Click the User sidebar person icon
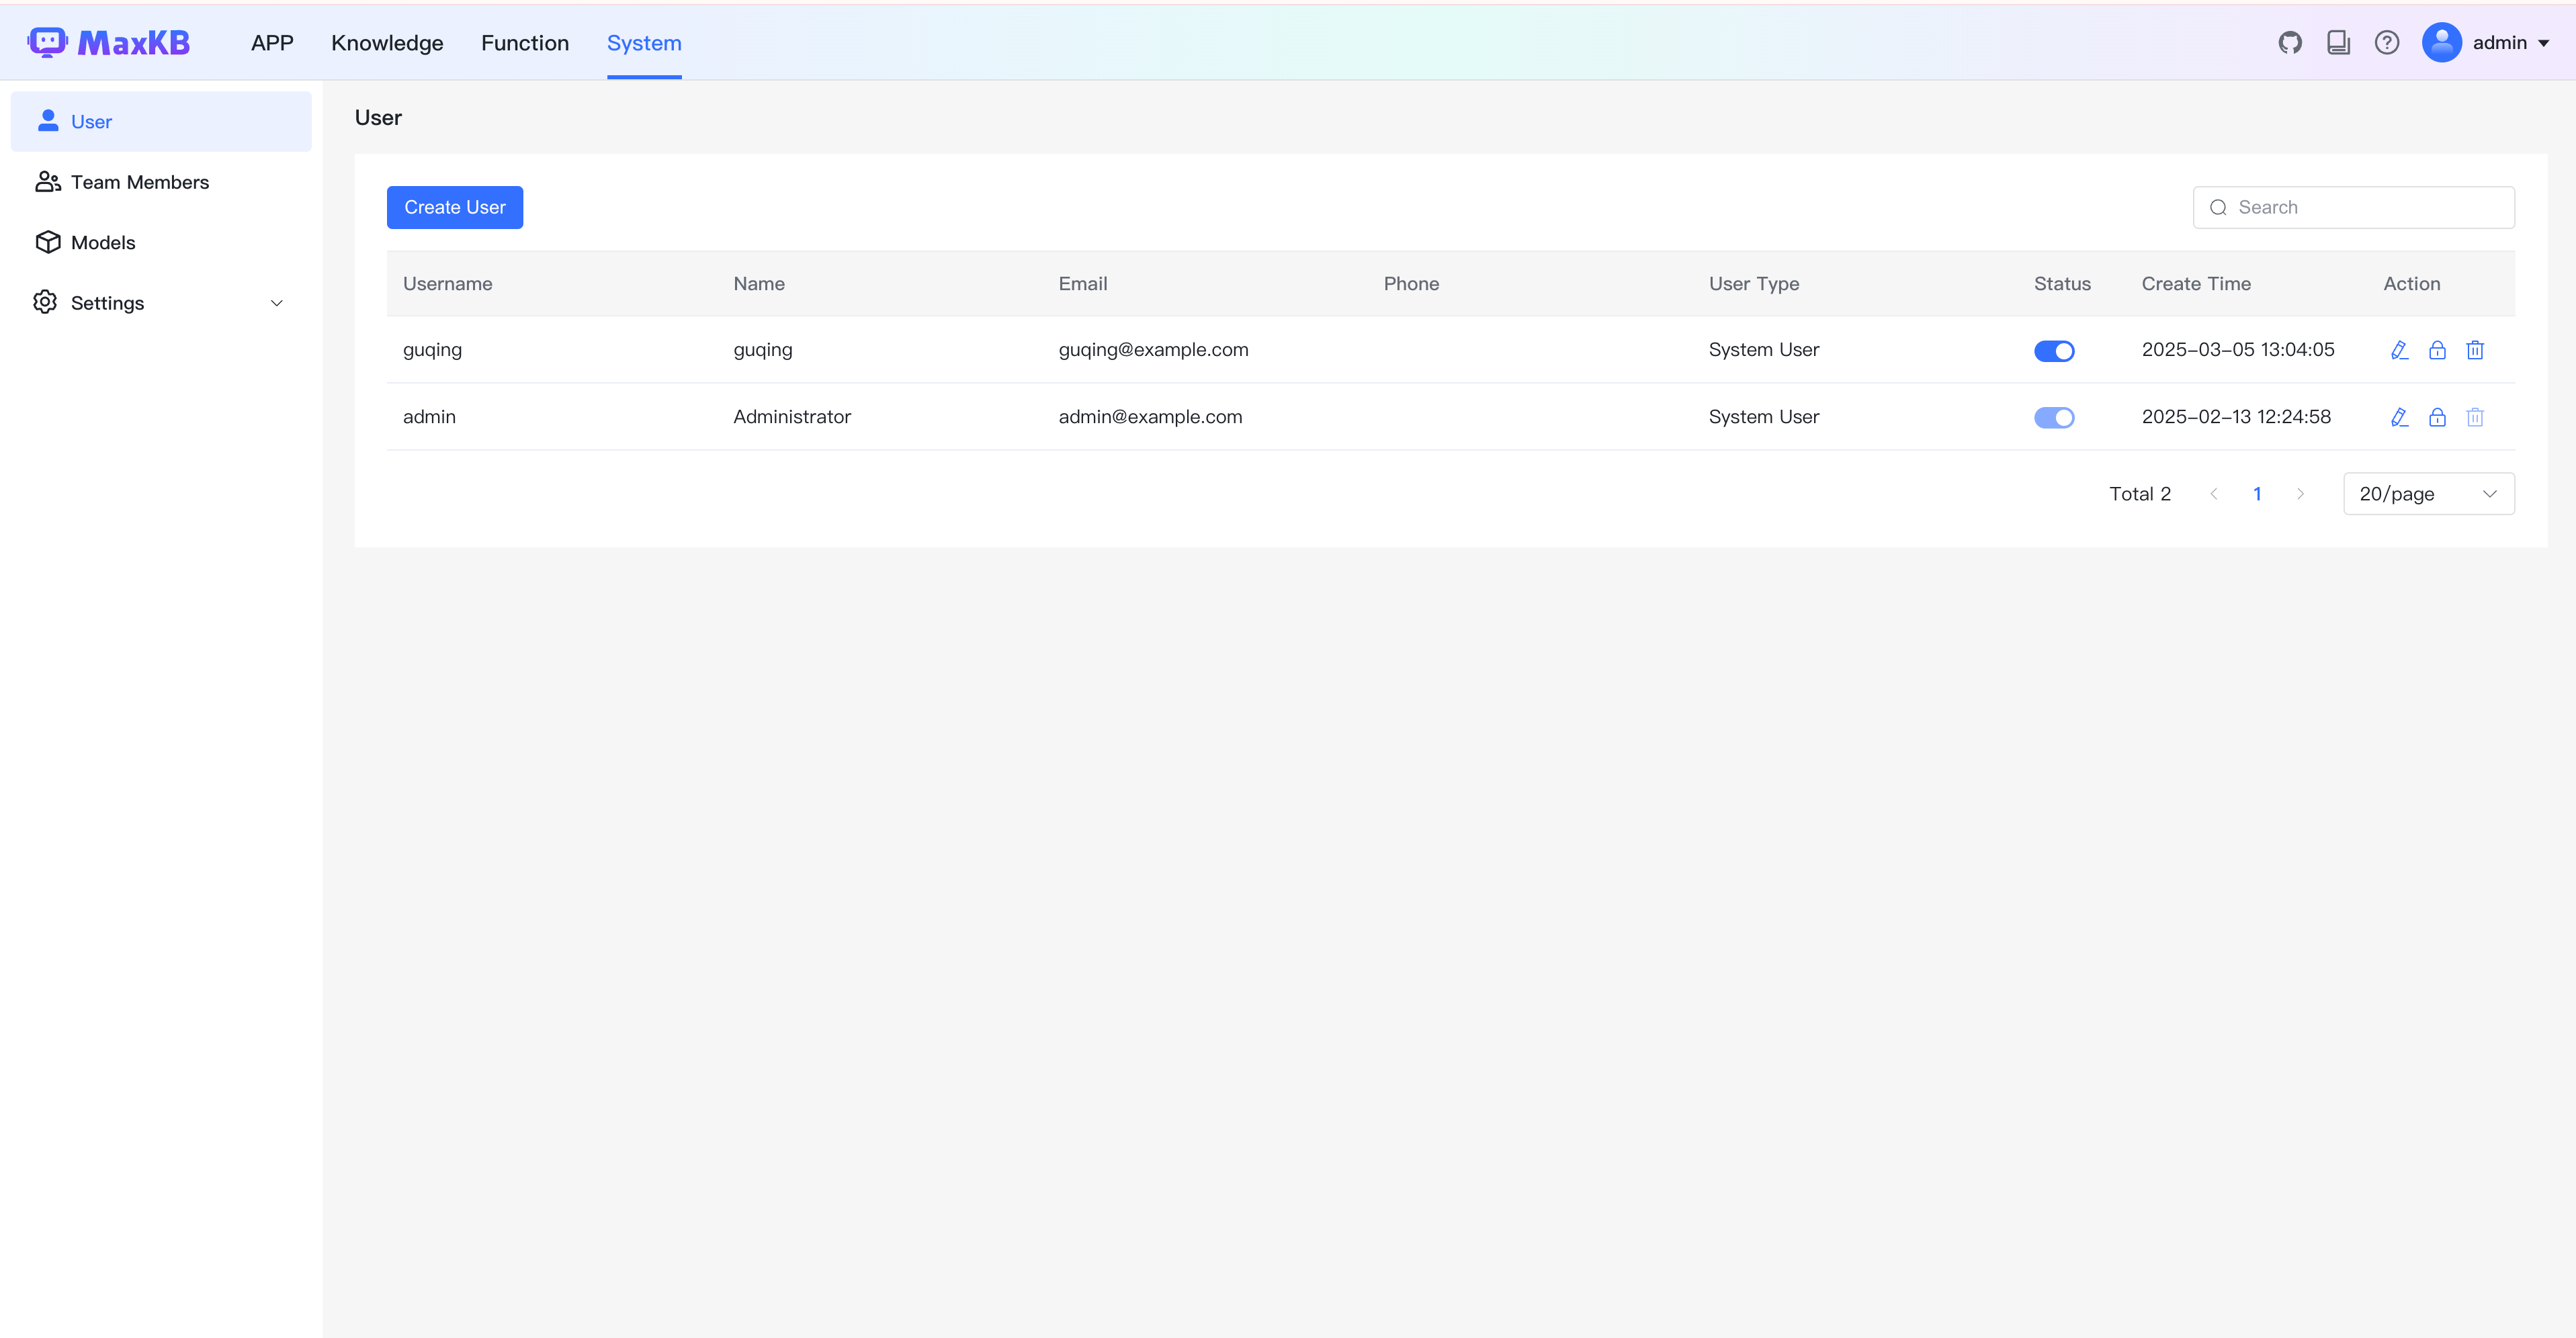 pos(47,121)
